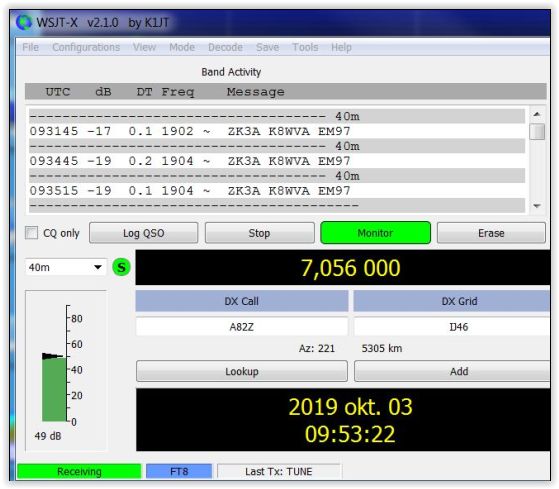Open the Configurations menu

pyautogui.click(x=86, y=47)
